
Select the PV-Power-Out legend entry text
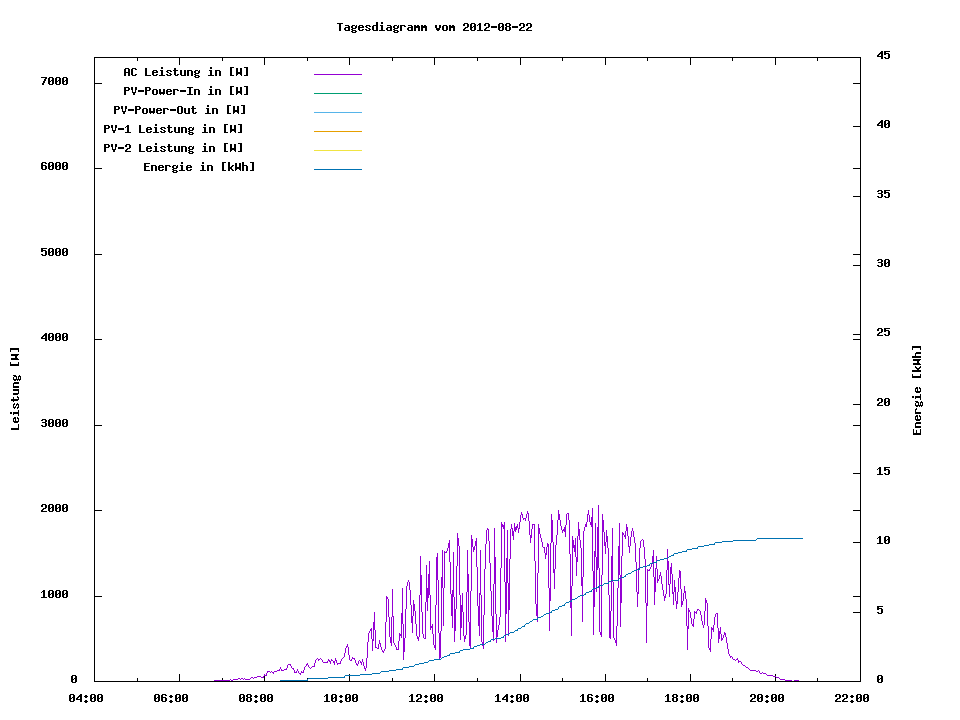[180, 110]
